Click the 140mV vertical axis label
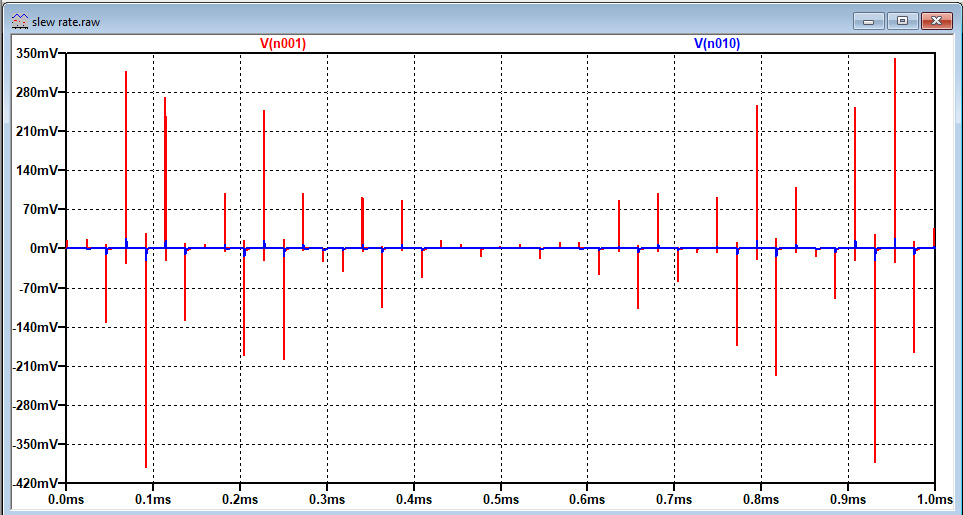This screenshot has height=515, width=963. click(37, 171)
